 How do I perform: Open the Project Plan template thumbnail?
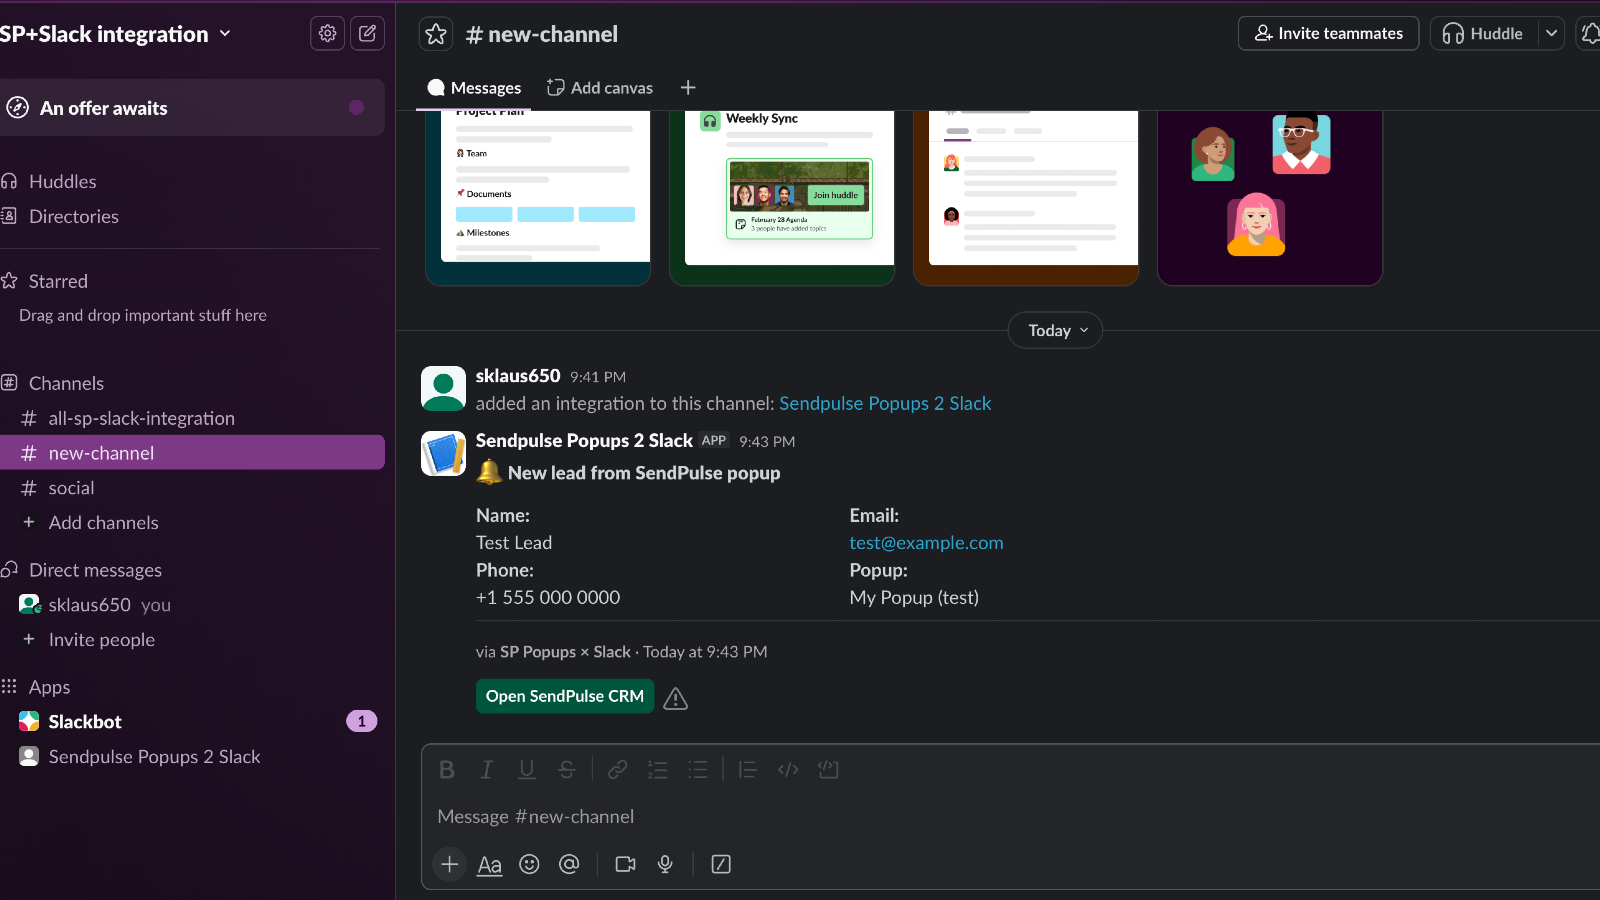point(538,198)
